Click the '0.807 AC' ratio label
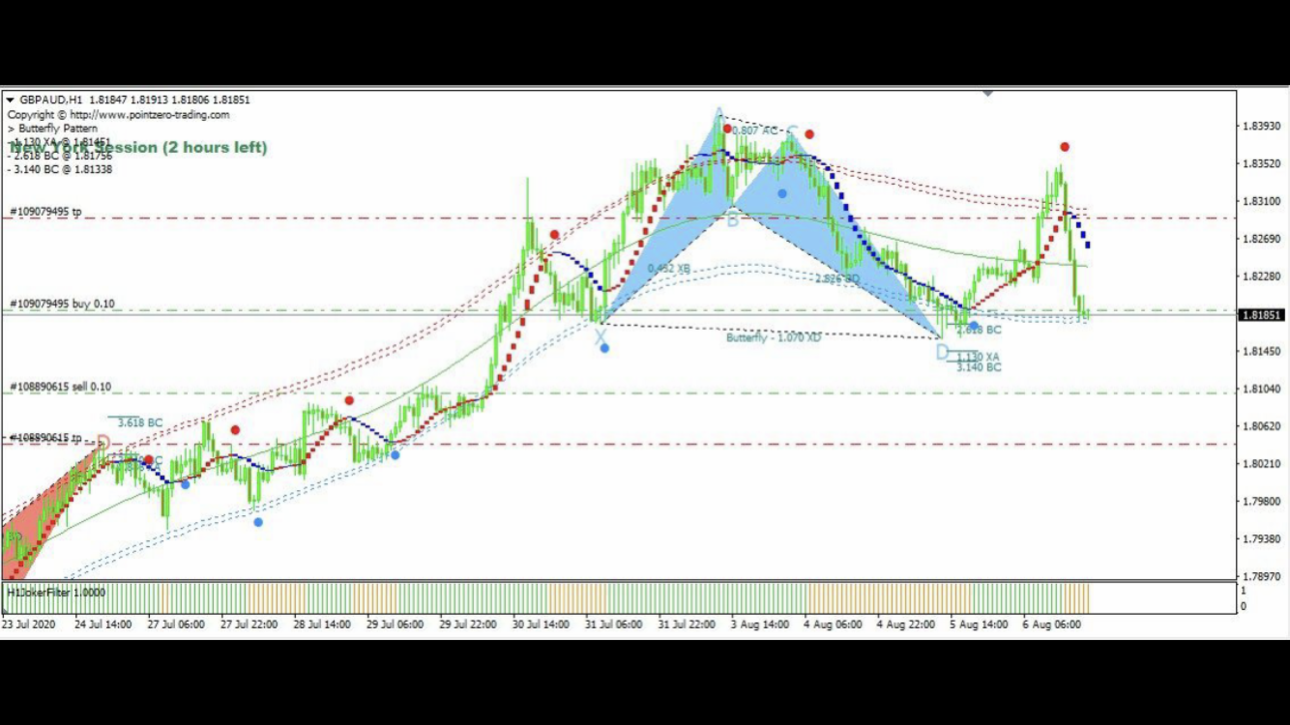 pyautogui.click(x=755, y=131)
